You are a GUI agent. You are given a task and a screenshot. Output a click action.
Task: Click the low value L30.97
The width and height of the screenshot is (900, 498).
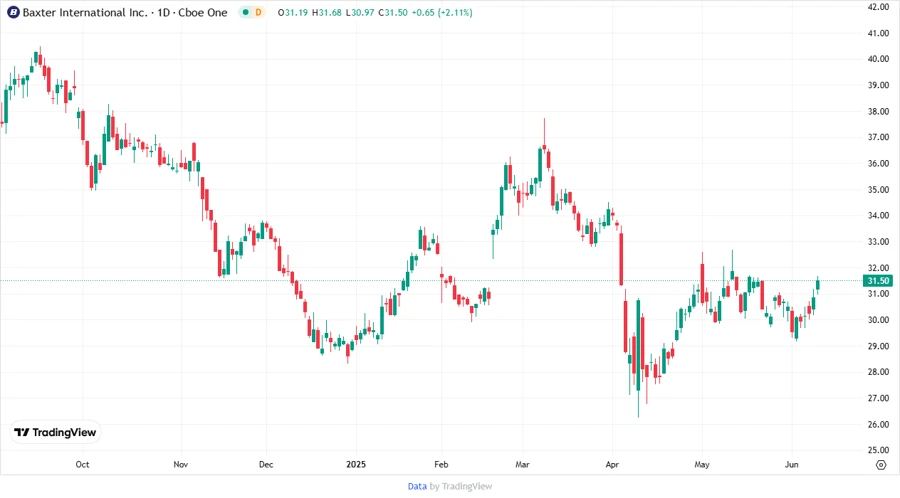[360, 12]
